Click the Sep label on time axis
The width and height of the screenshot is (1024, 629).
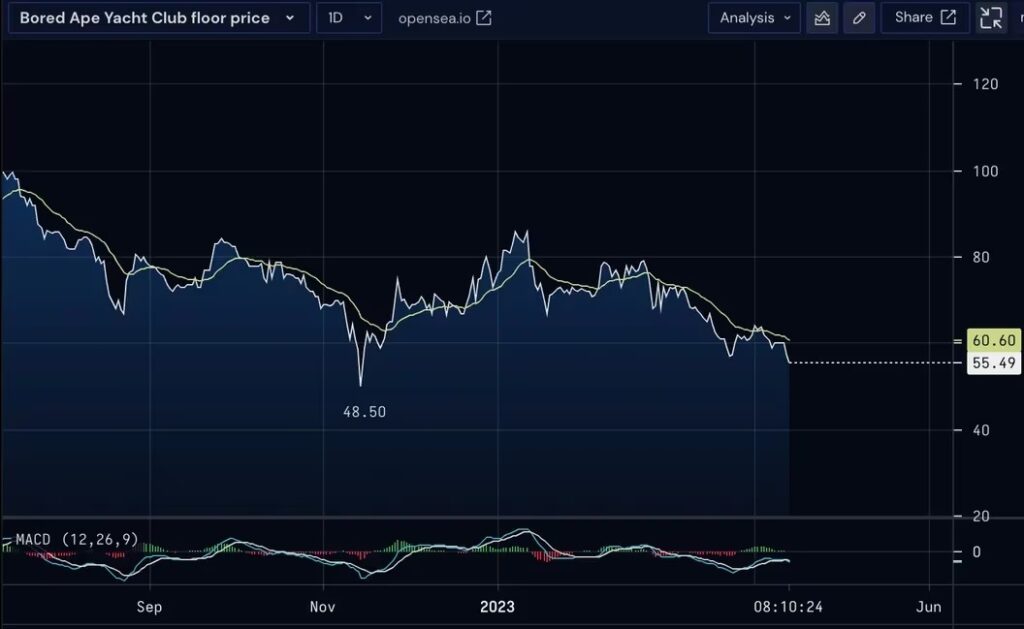149,607
